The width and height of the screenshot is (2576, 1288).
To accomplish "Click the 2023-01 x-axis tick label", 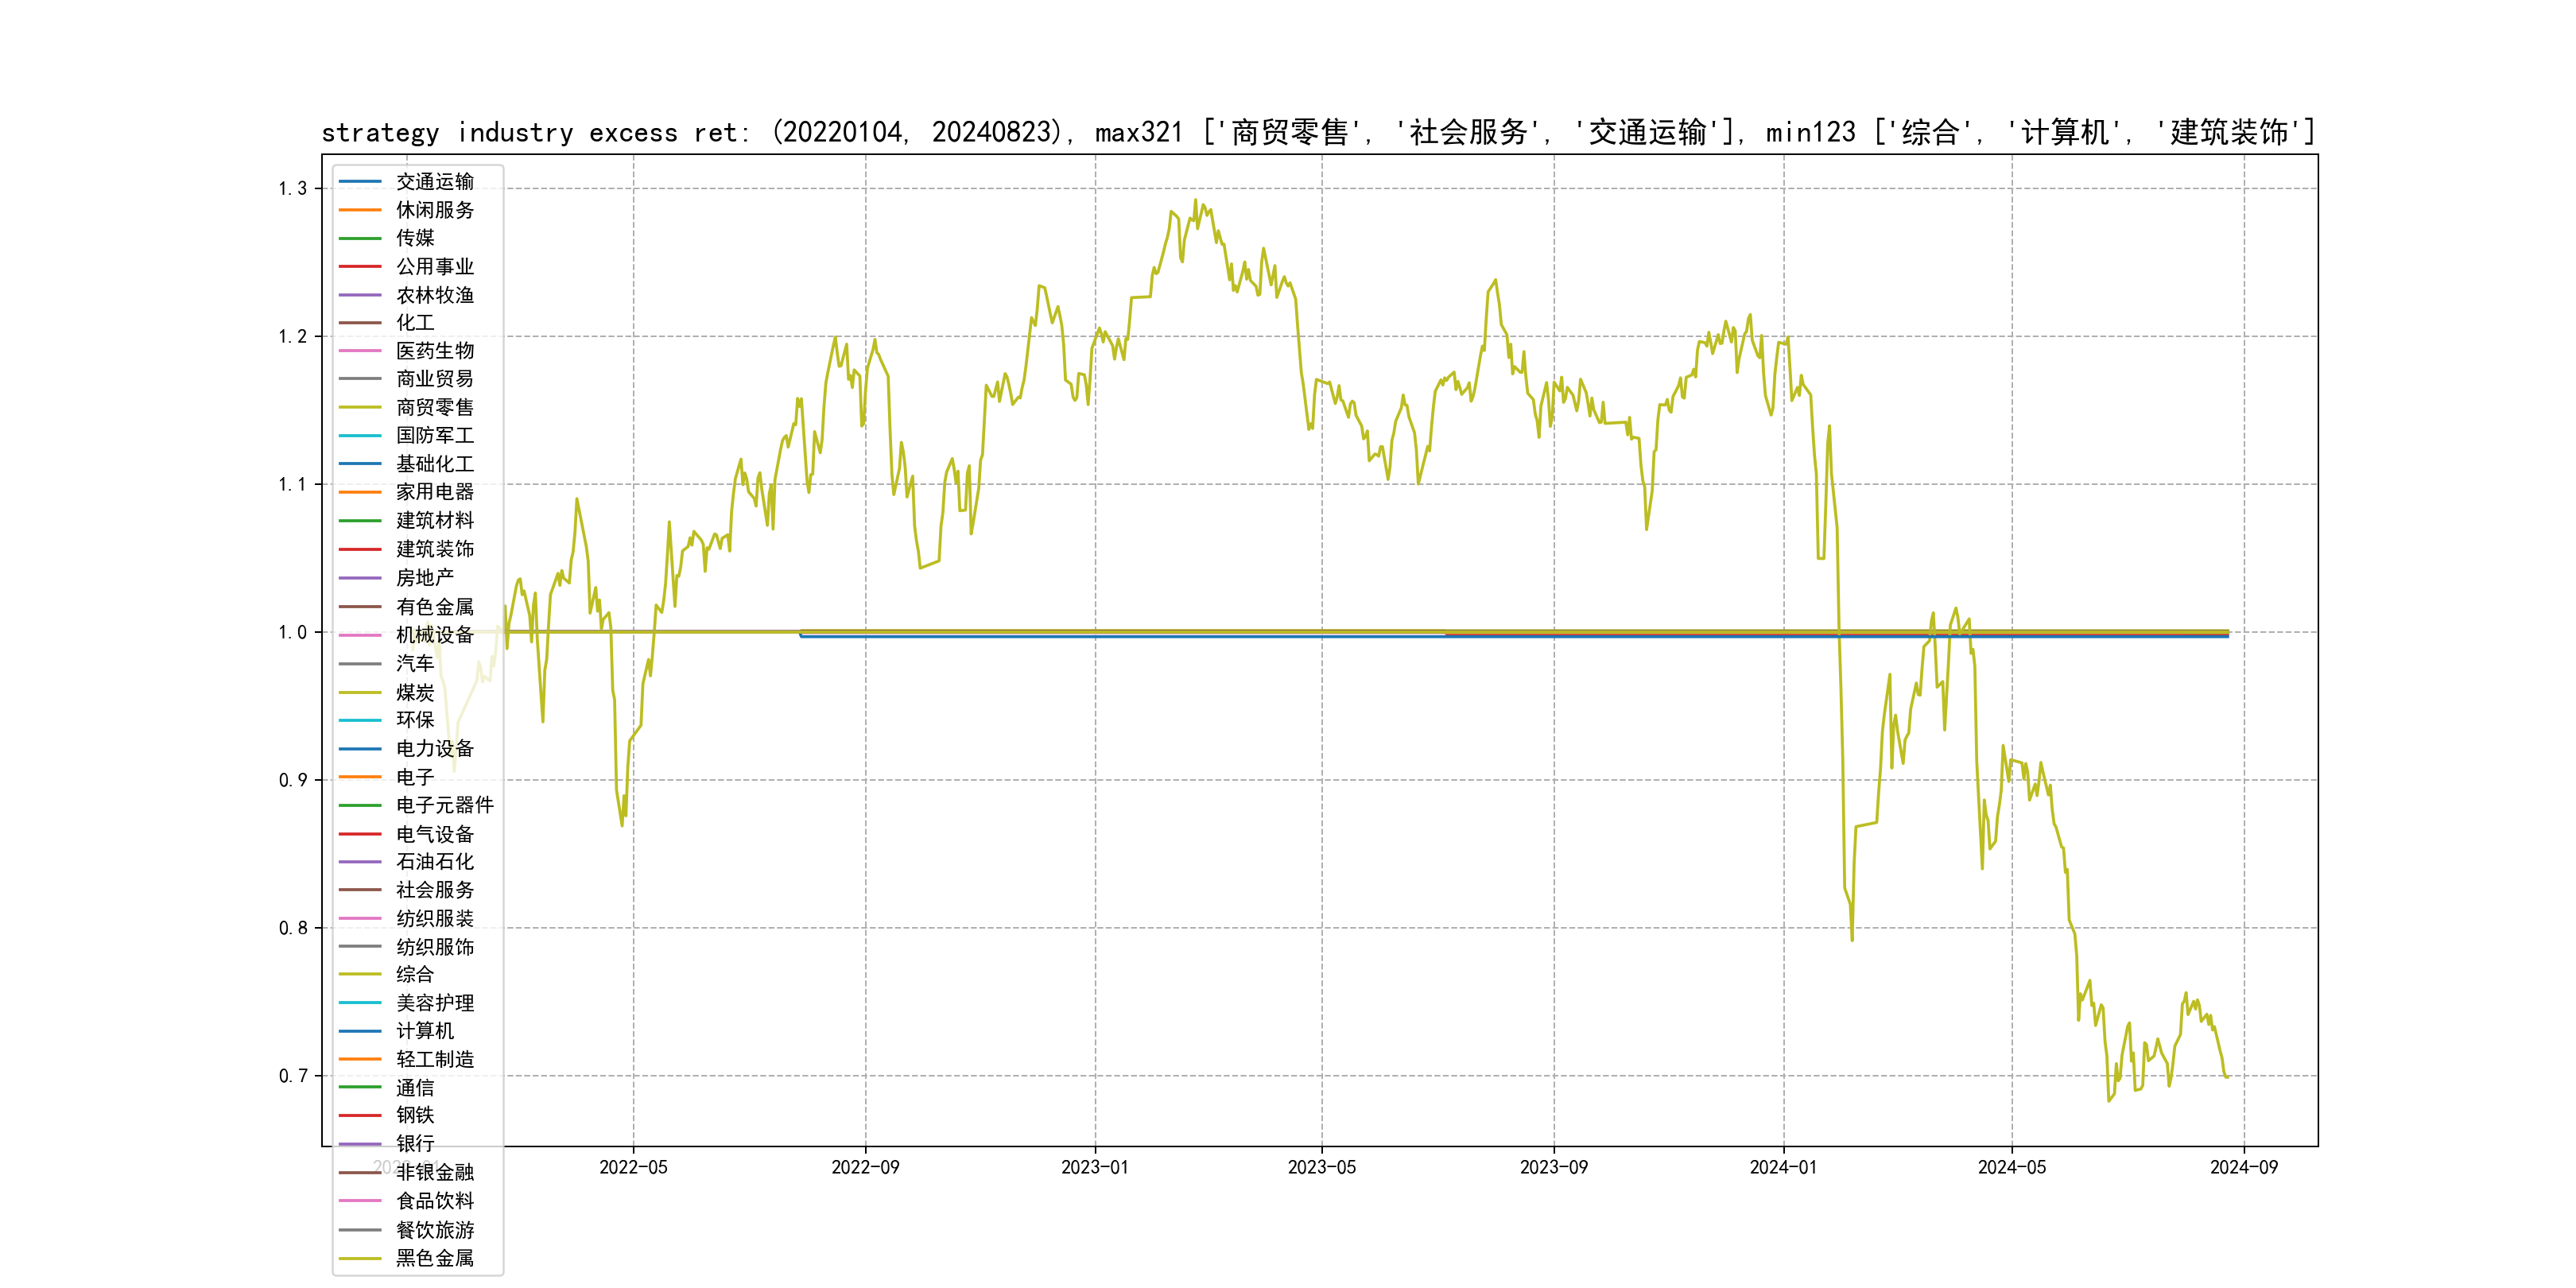I will tap(1094, 1168).
